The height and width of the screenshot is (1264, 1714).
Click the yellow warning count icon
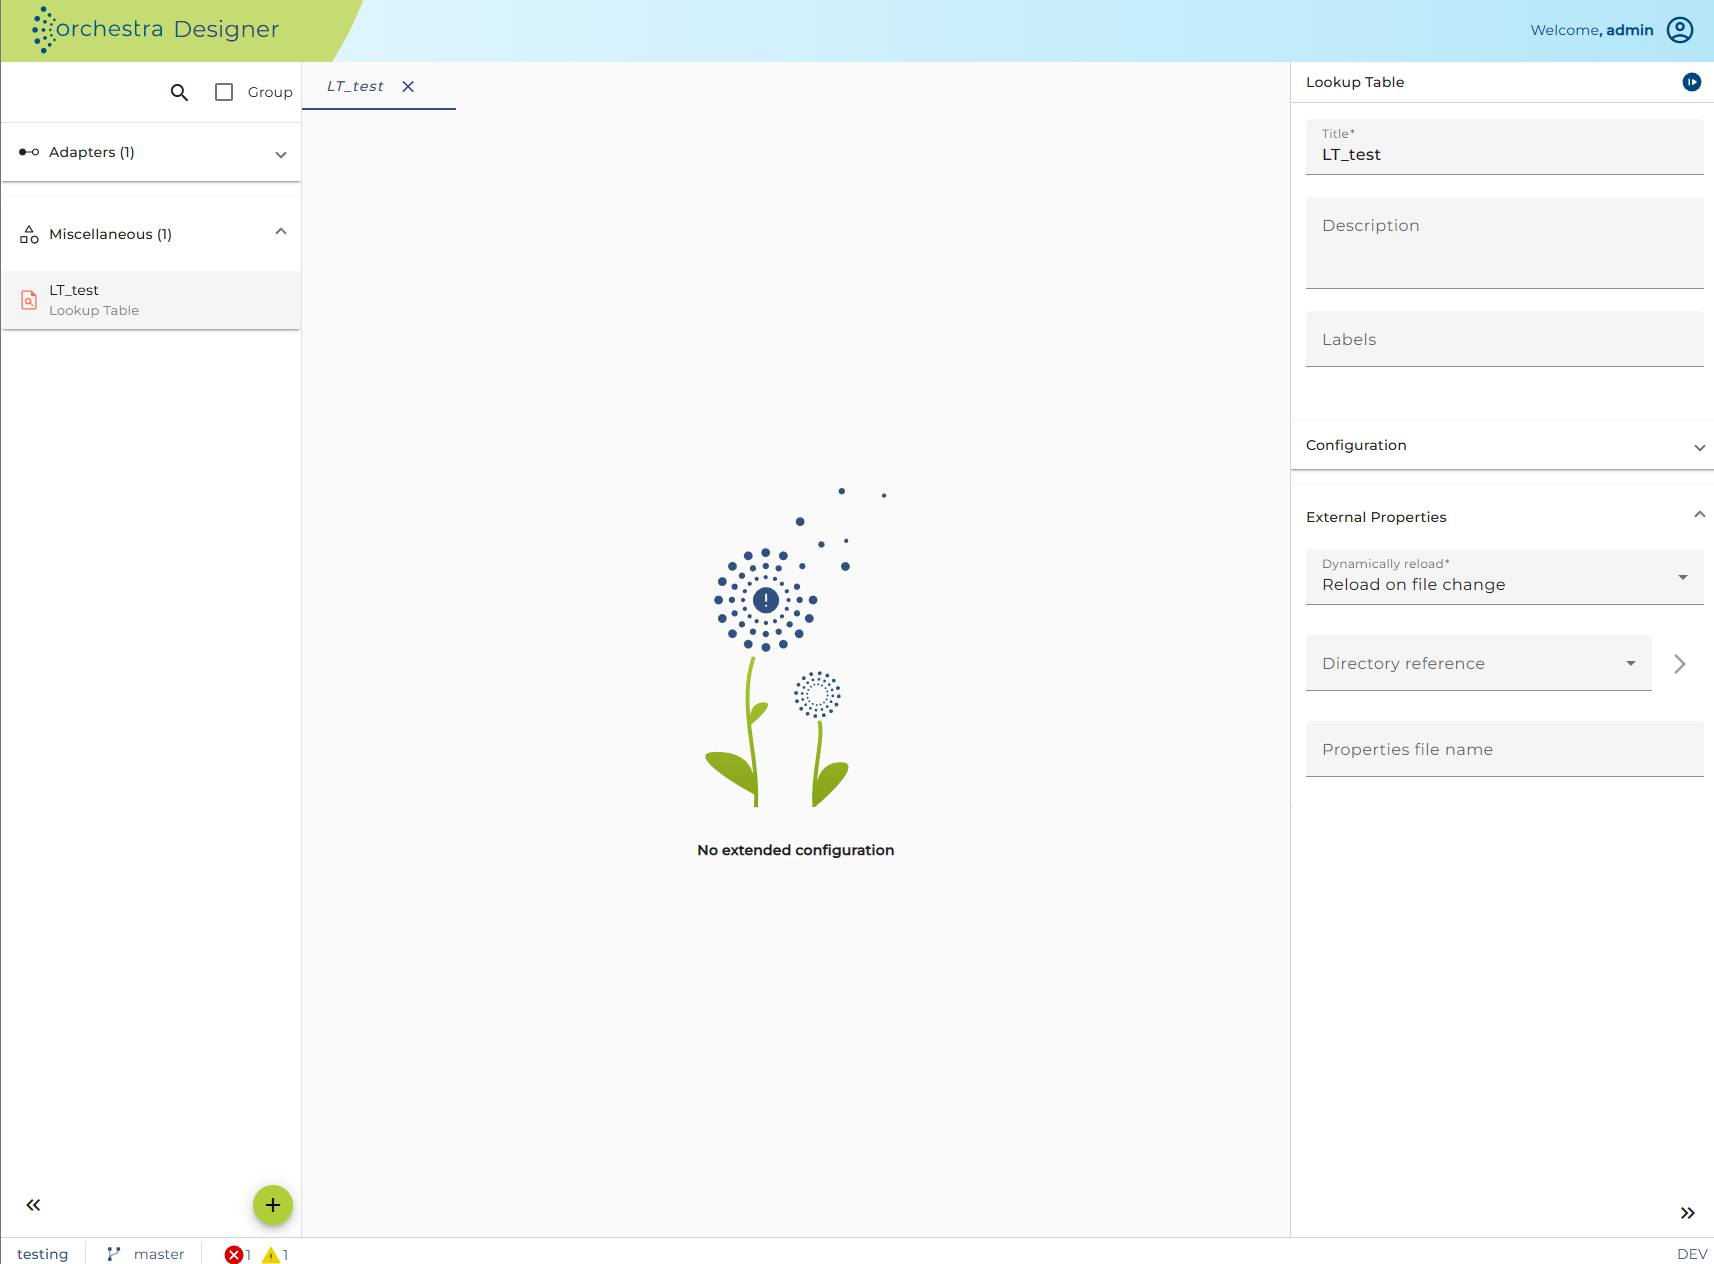pos(271,1255)
